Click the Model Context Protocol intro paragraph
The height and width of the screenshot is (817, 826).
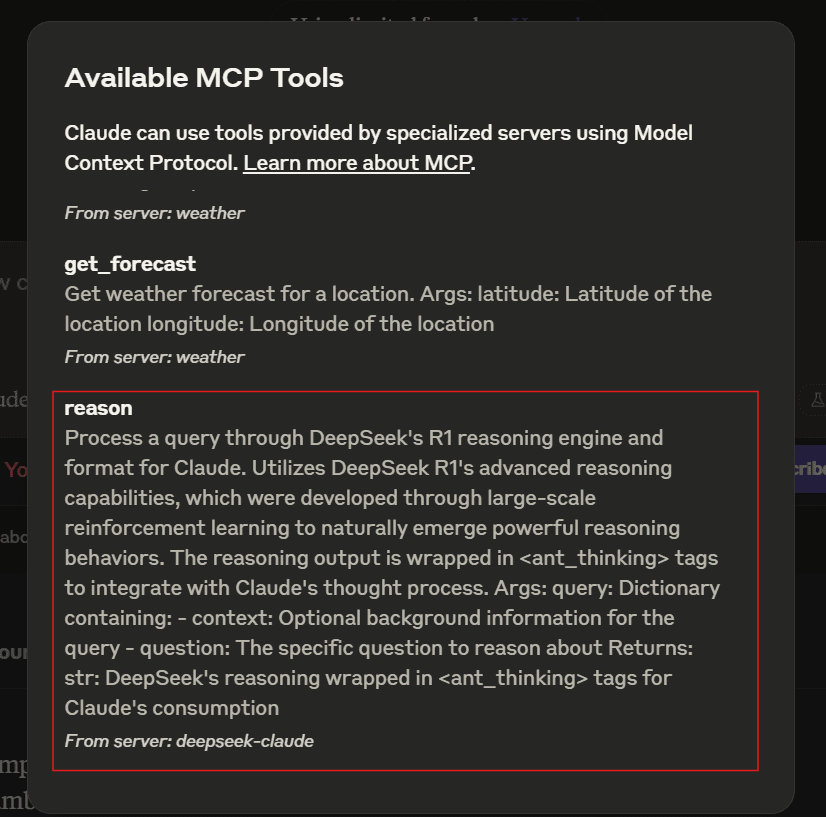(378, 148)
